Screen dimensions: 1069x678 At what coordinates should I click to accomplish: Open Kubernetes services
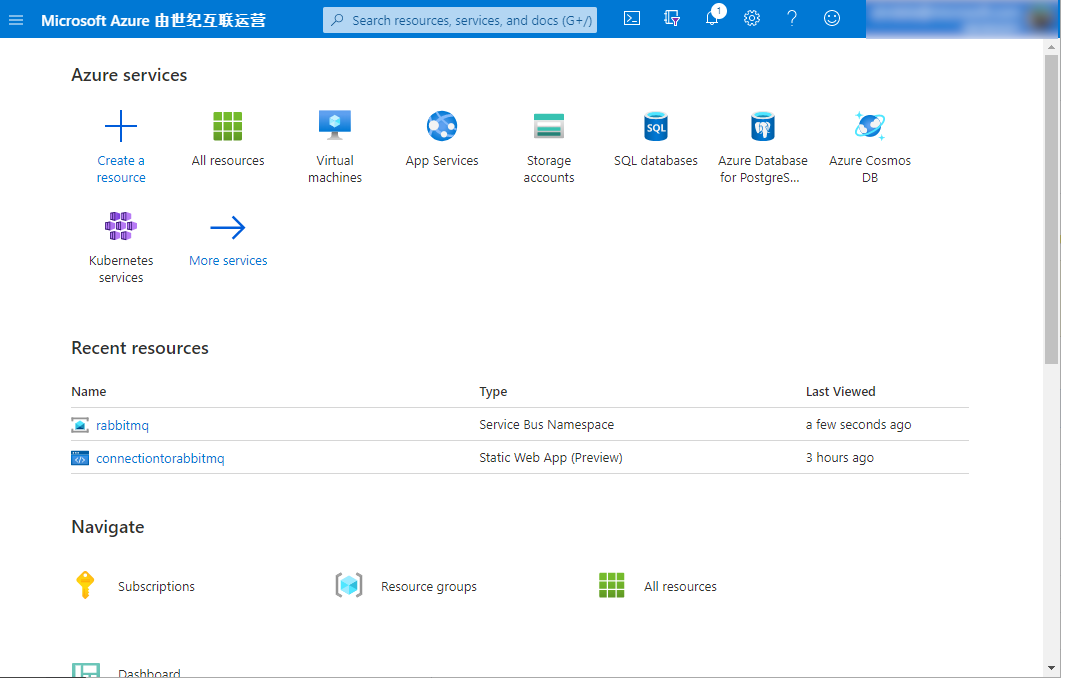[x=121, y=227]
